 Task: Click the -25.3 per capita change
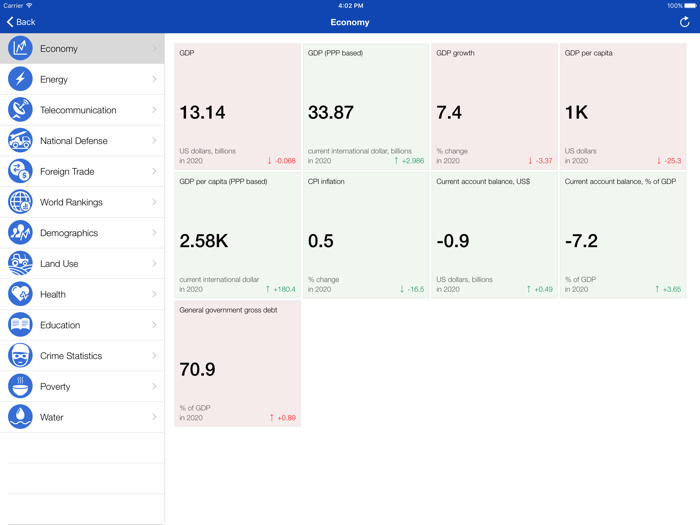tap(672, 161)
